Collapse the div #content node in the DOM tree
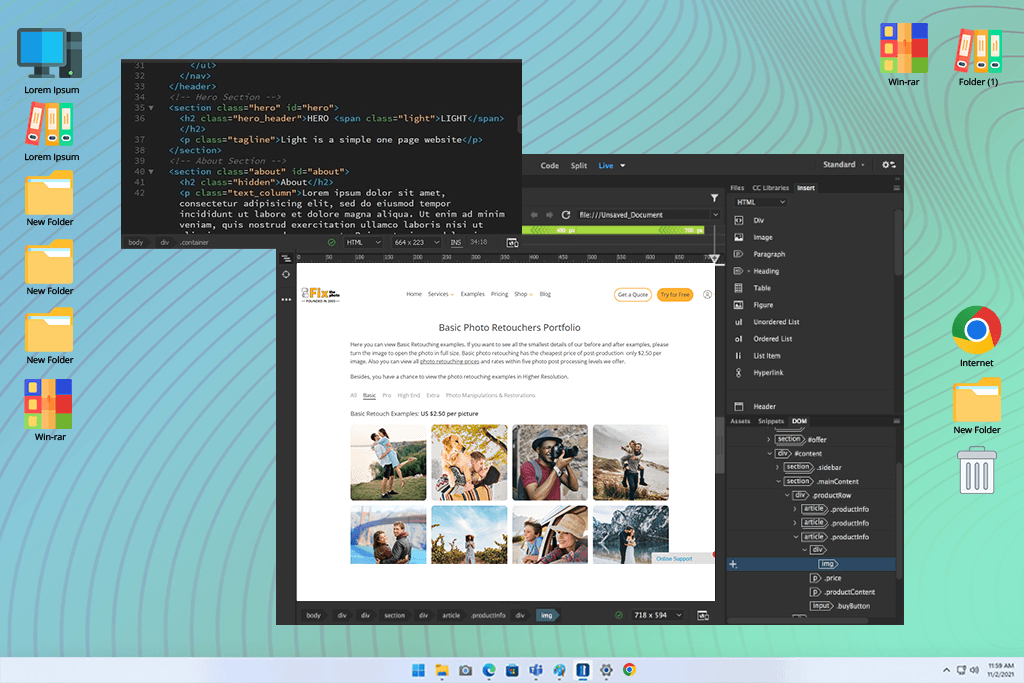The width and height of the screenshot is (1024, 683). pyautogui.click(x=770, y=453)
